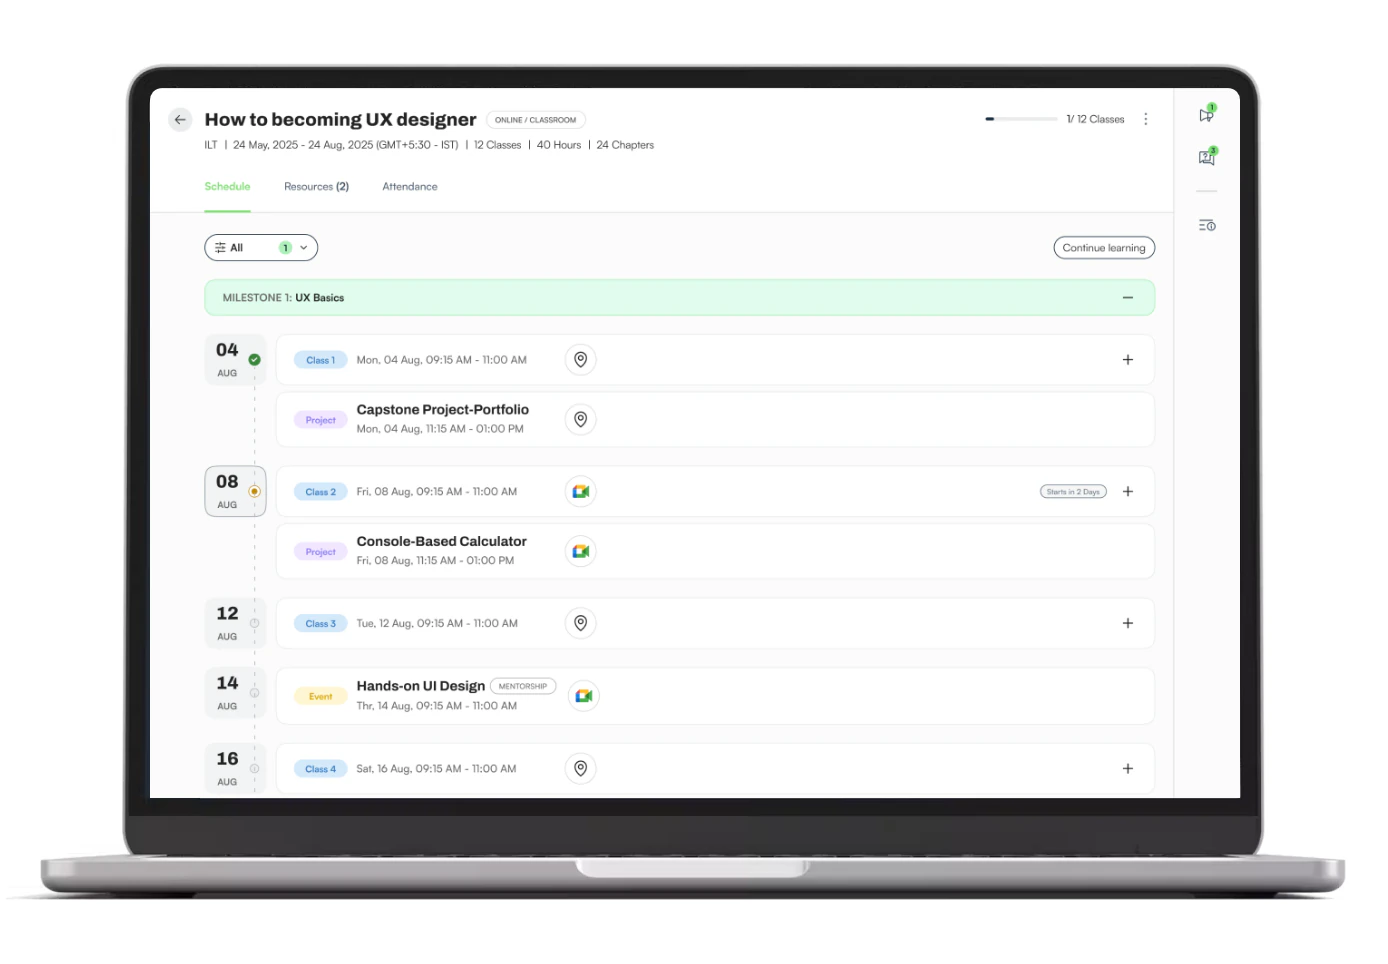Image resolution: width=1388 pixels, height=964 pixels.
Task: Click the 24 Chapters text
Action: tap(625, 145)
